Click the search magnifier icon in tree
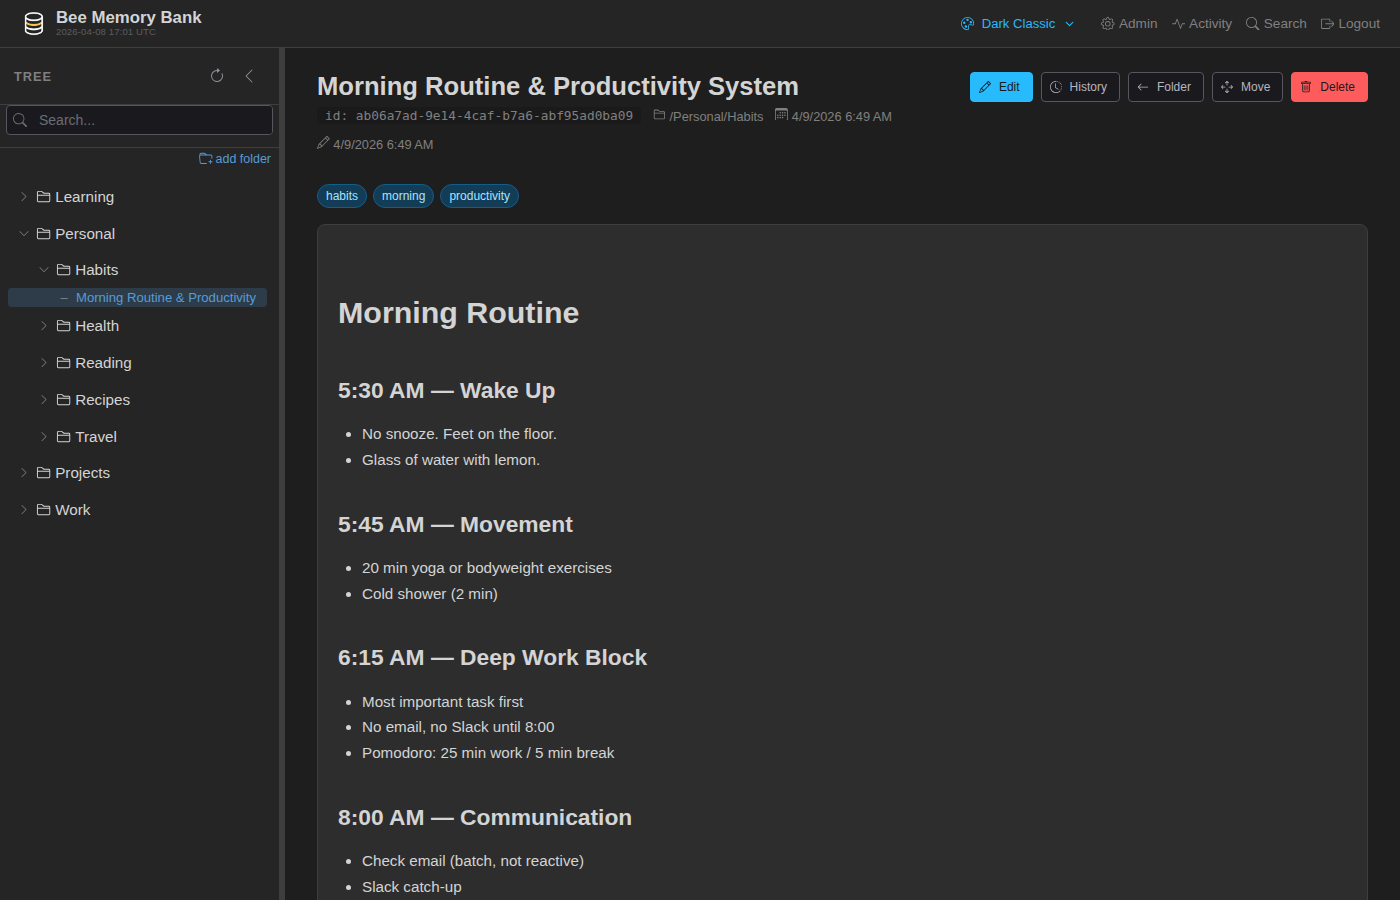The width and height of the screenshot is (1400, 900). coord(20,120)
